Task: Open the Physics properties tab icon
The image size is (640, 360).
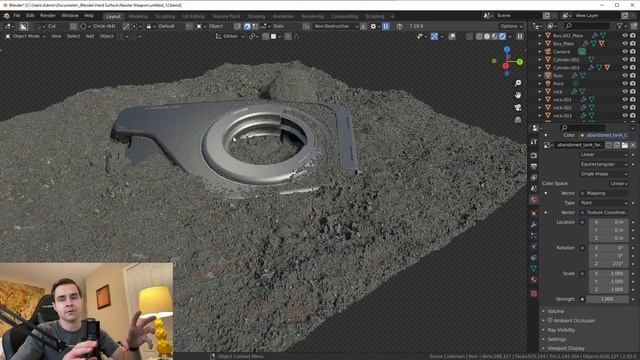Action: (534, 247)
